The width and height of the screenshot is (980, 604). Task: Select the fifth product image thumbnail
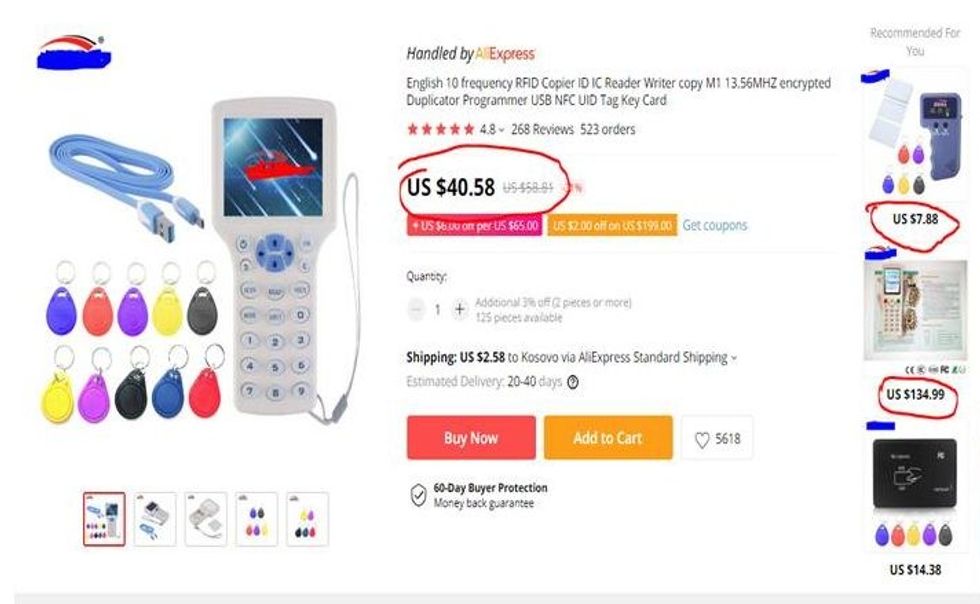tap(307, 519)
